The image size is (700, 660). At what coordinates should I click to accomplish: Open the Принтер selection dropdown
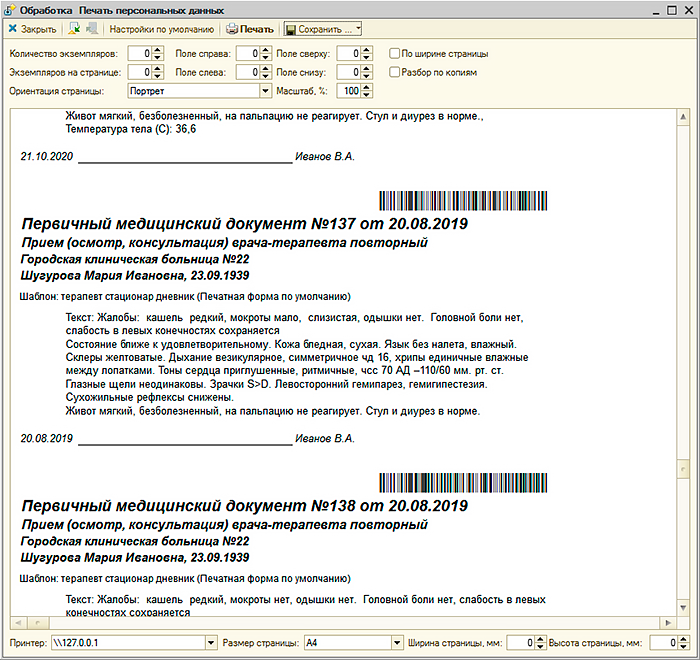click(x=211, y=642)
